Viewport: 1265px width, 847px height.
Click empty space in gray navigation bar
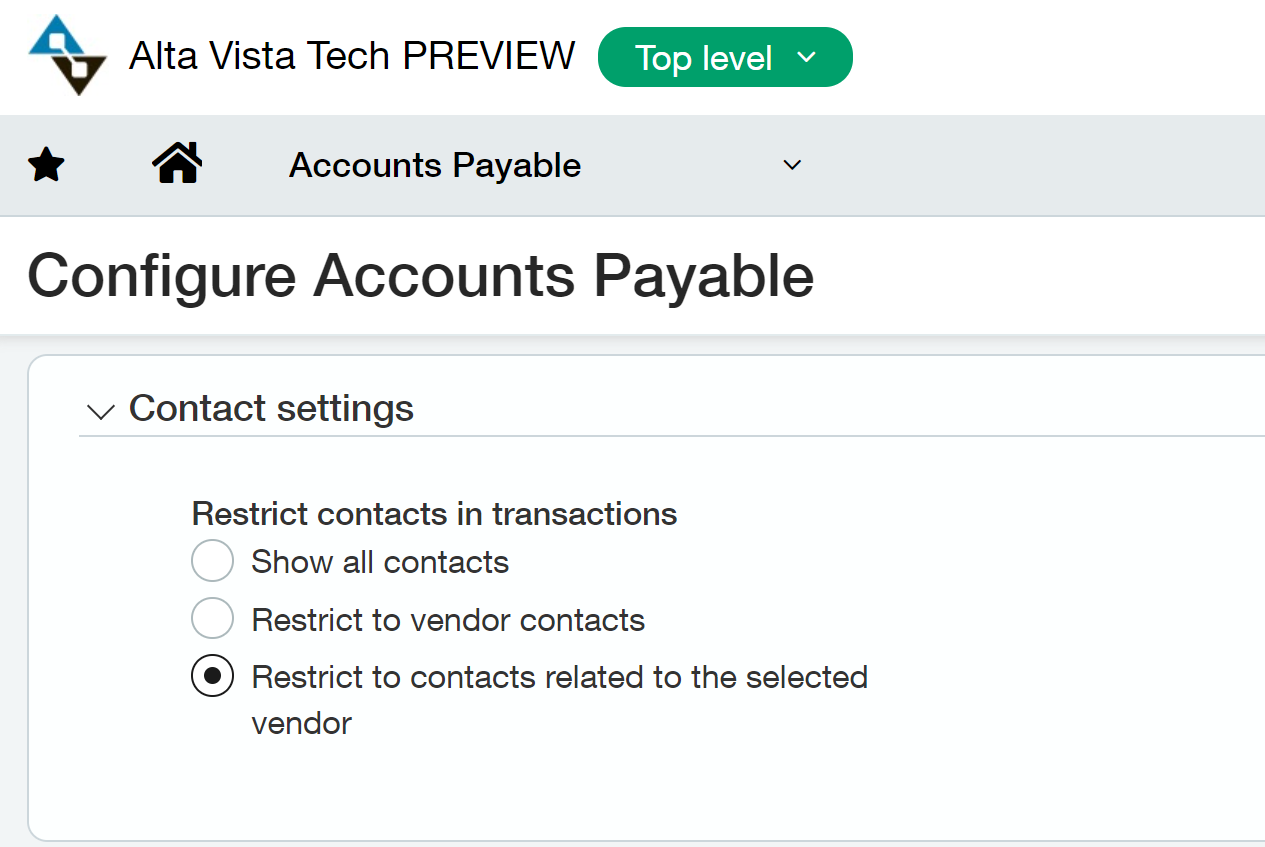(x=1030, y=165)
